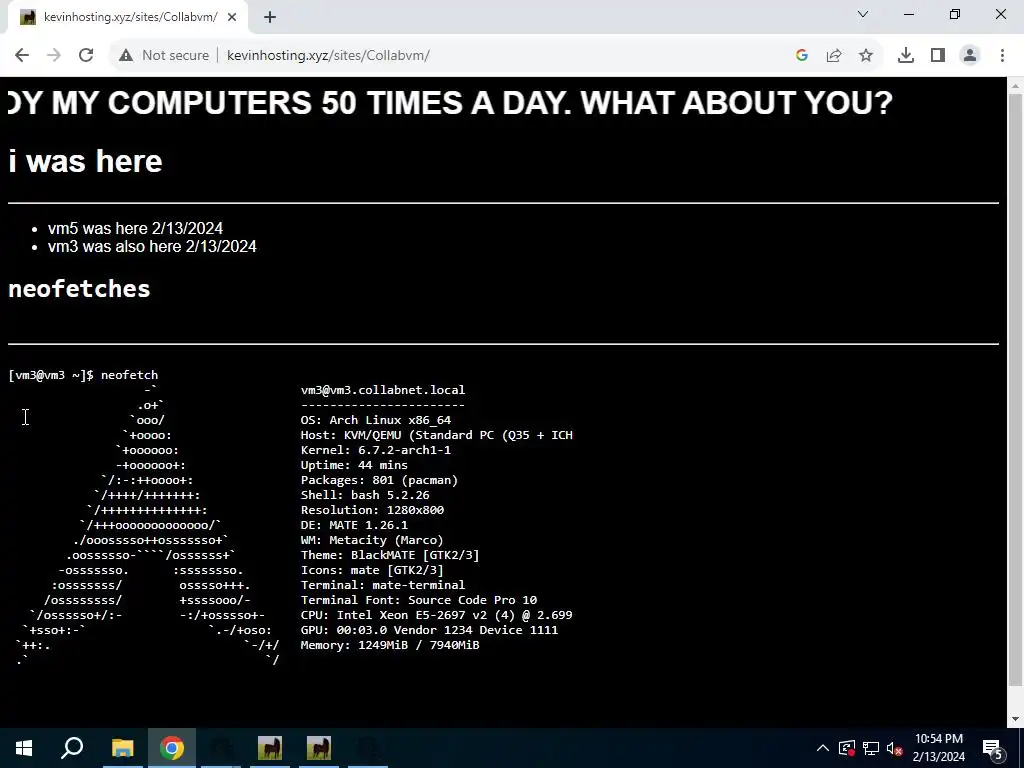Click the Chrome taskbar icon
Viewport: 1024px width, 768px height.
172,748
